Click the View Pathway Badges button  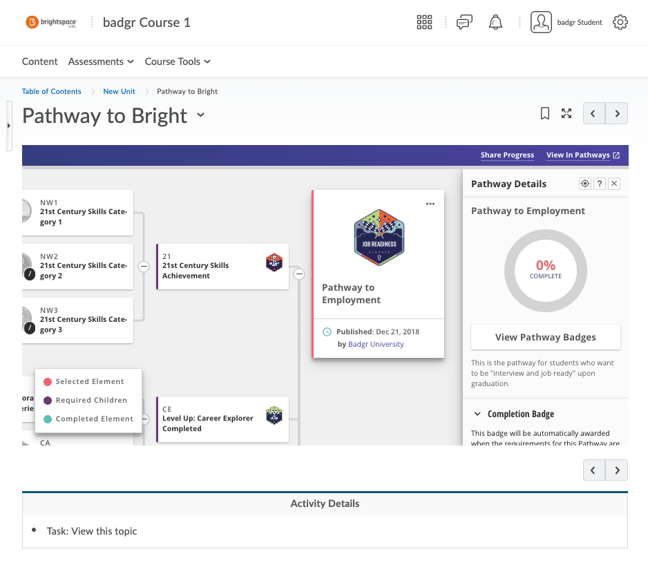point(546,337)
